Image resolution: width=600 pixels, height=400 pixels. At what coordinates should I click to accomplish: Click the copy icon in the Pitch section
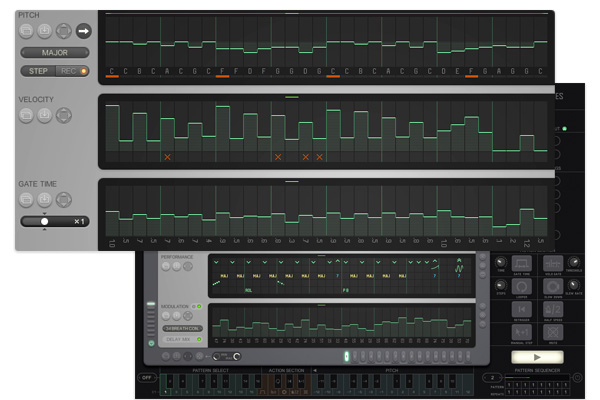coord(26,31)
